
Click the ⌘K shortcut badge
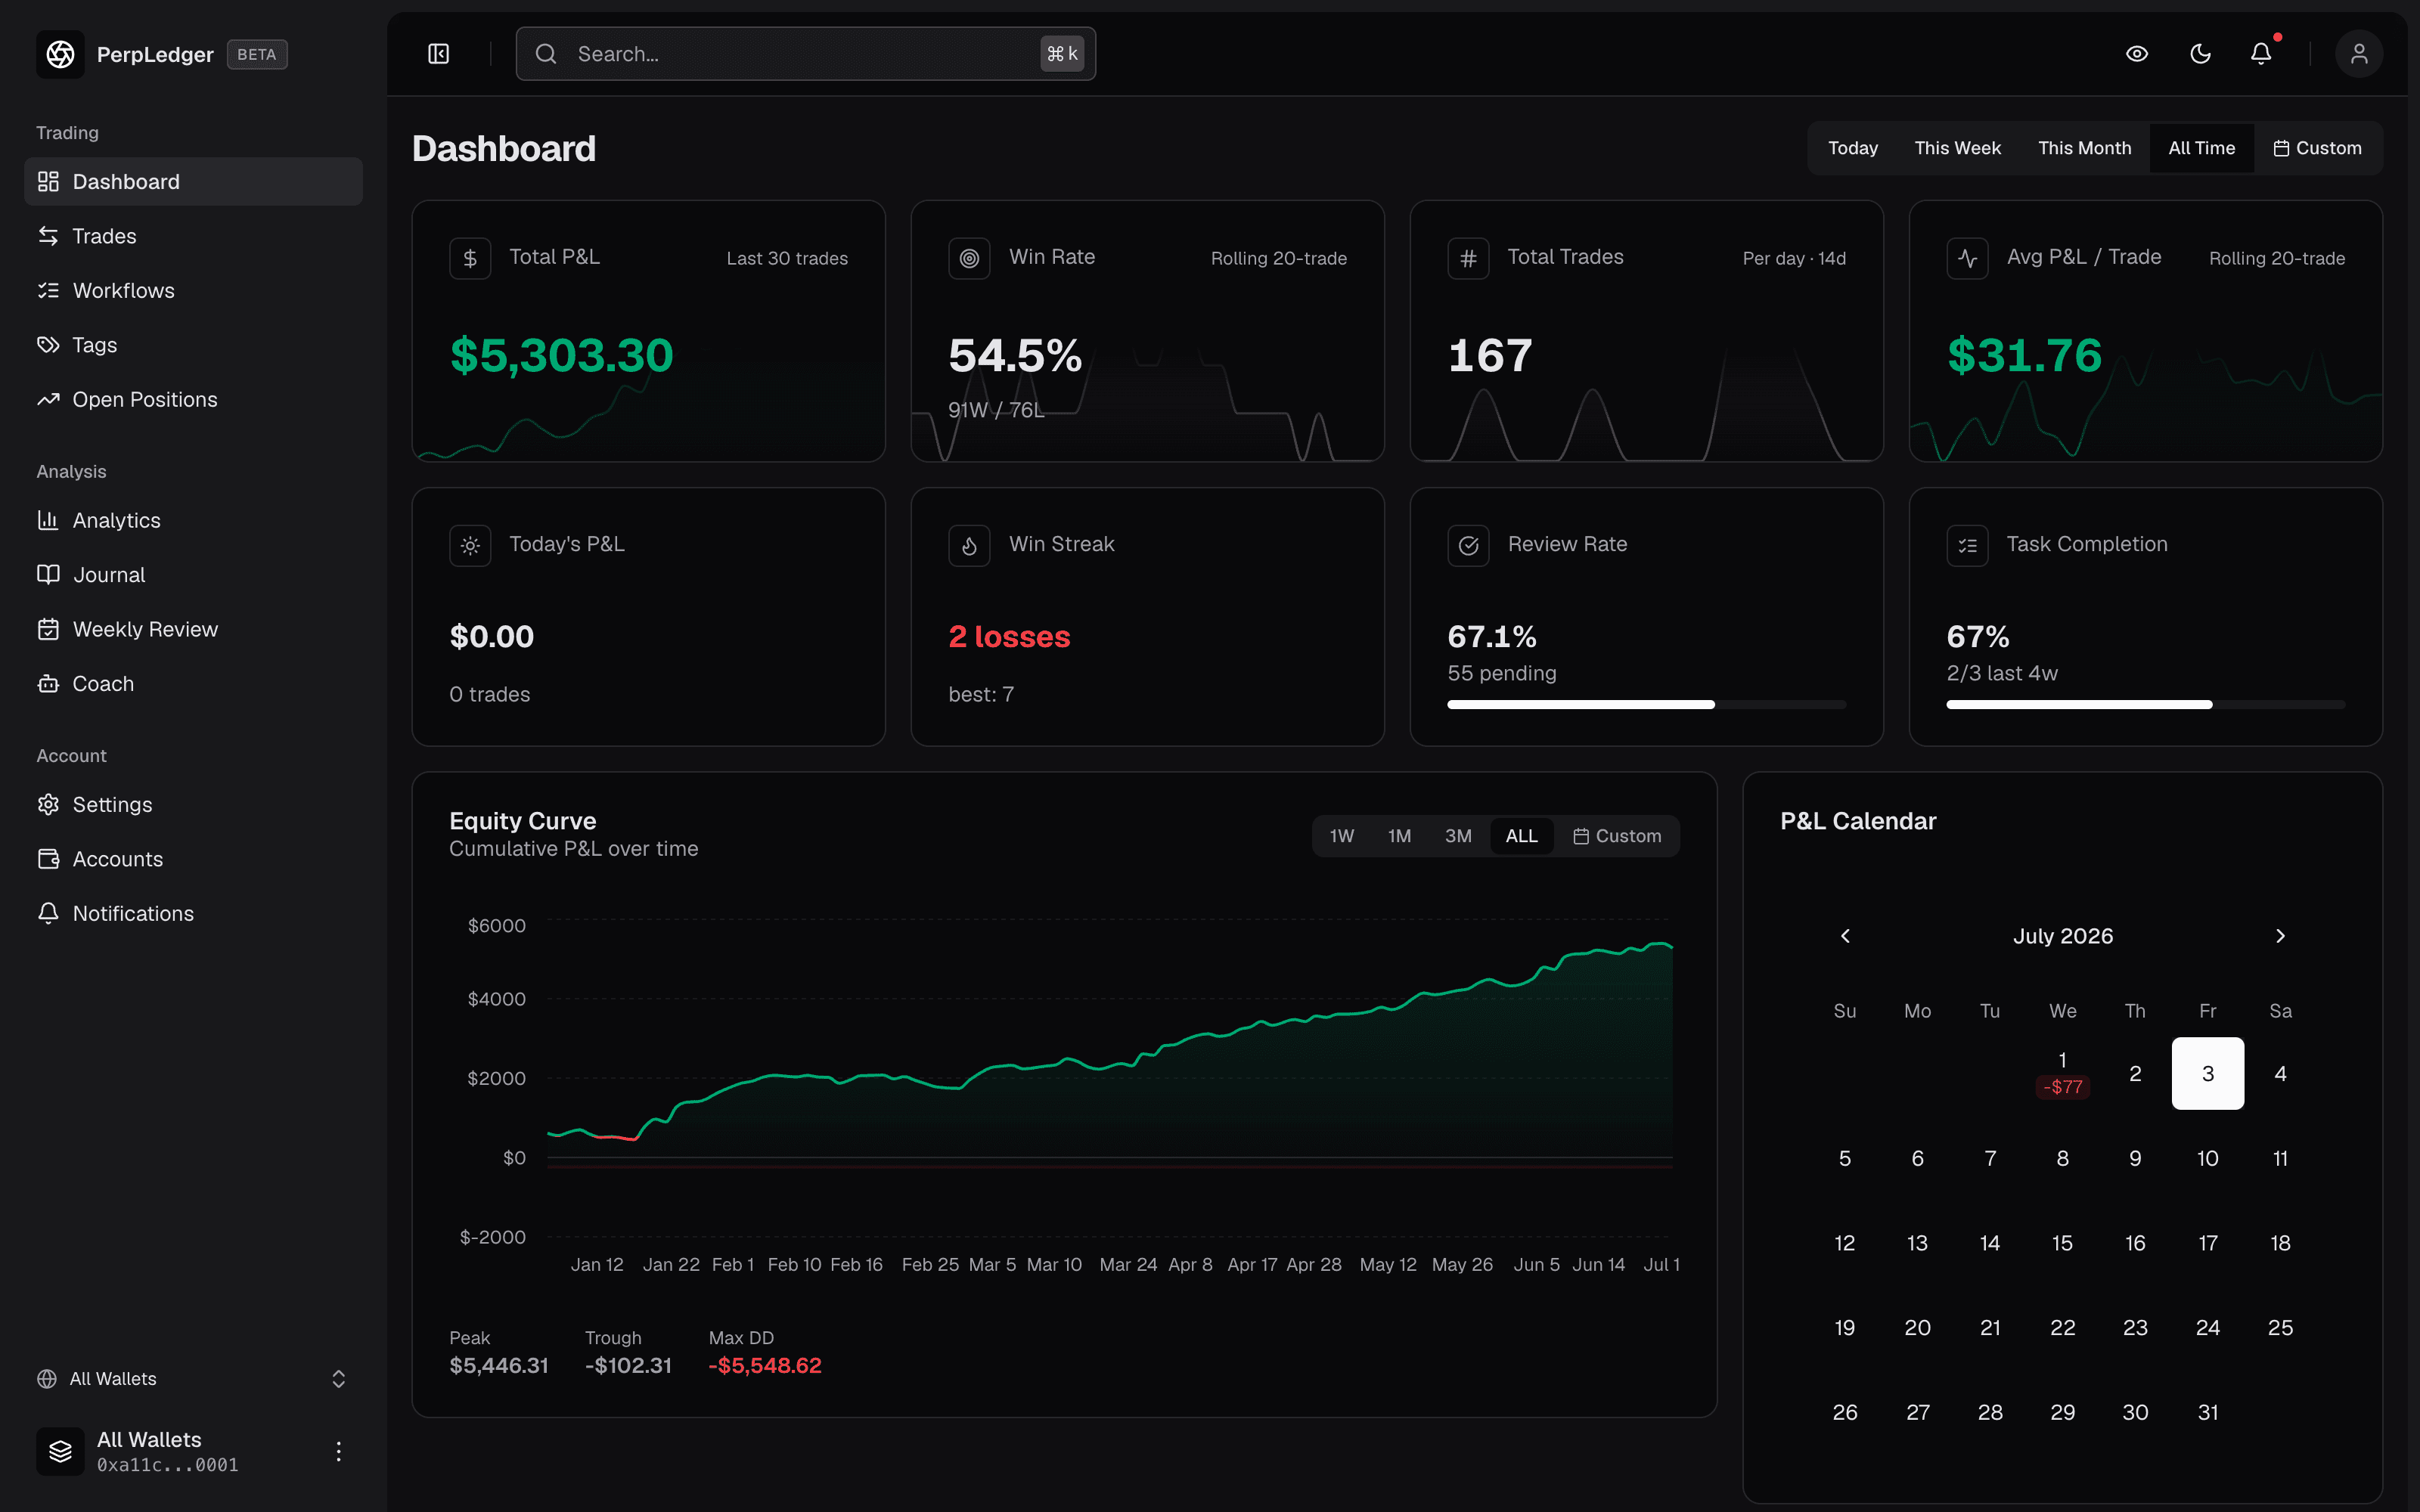pyautogui.click(x=1062, y=54)
